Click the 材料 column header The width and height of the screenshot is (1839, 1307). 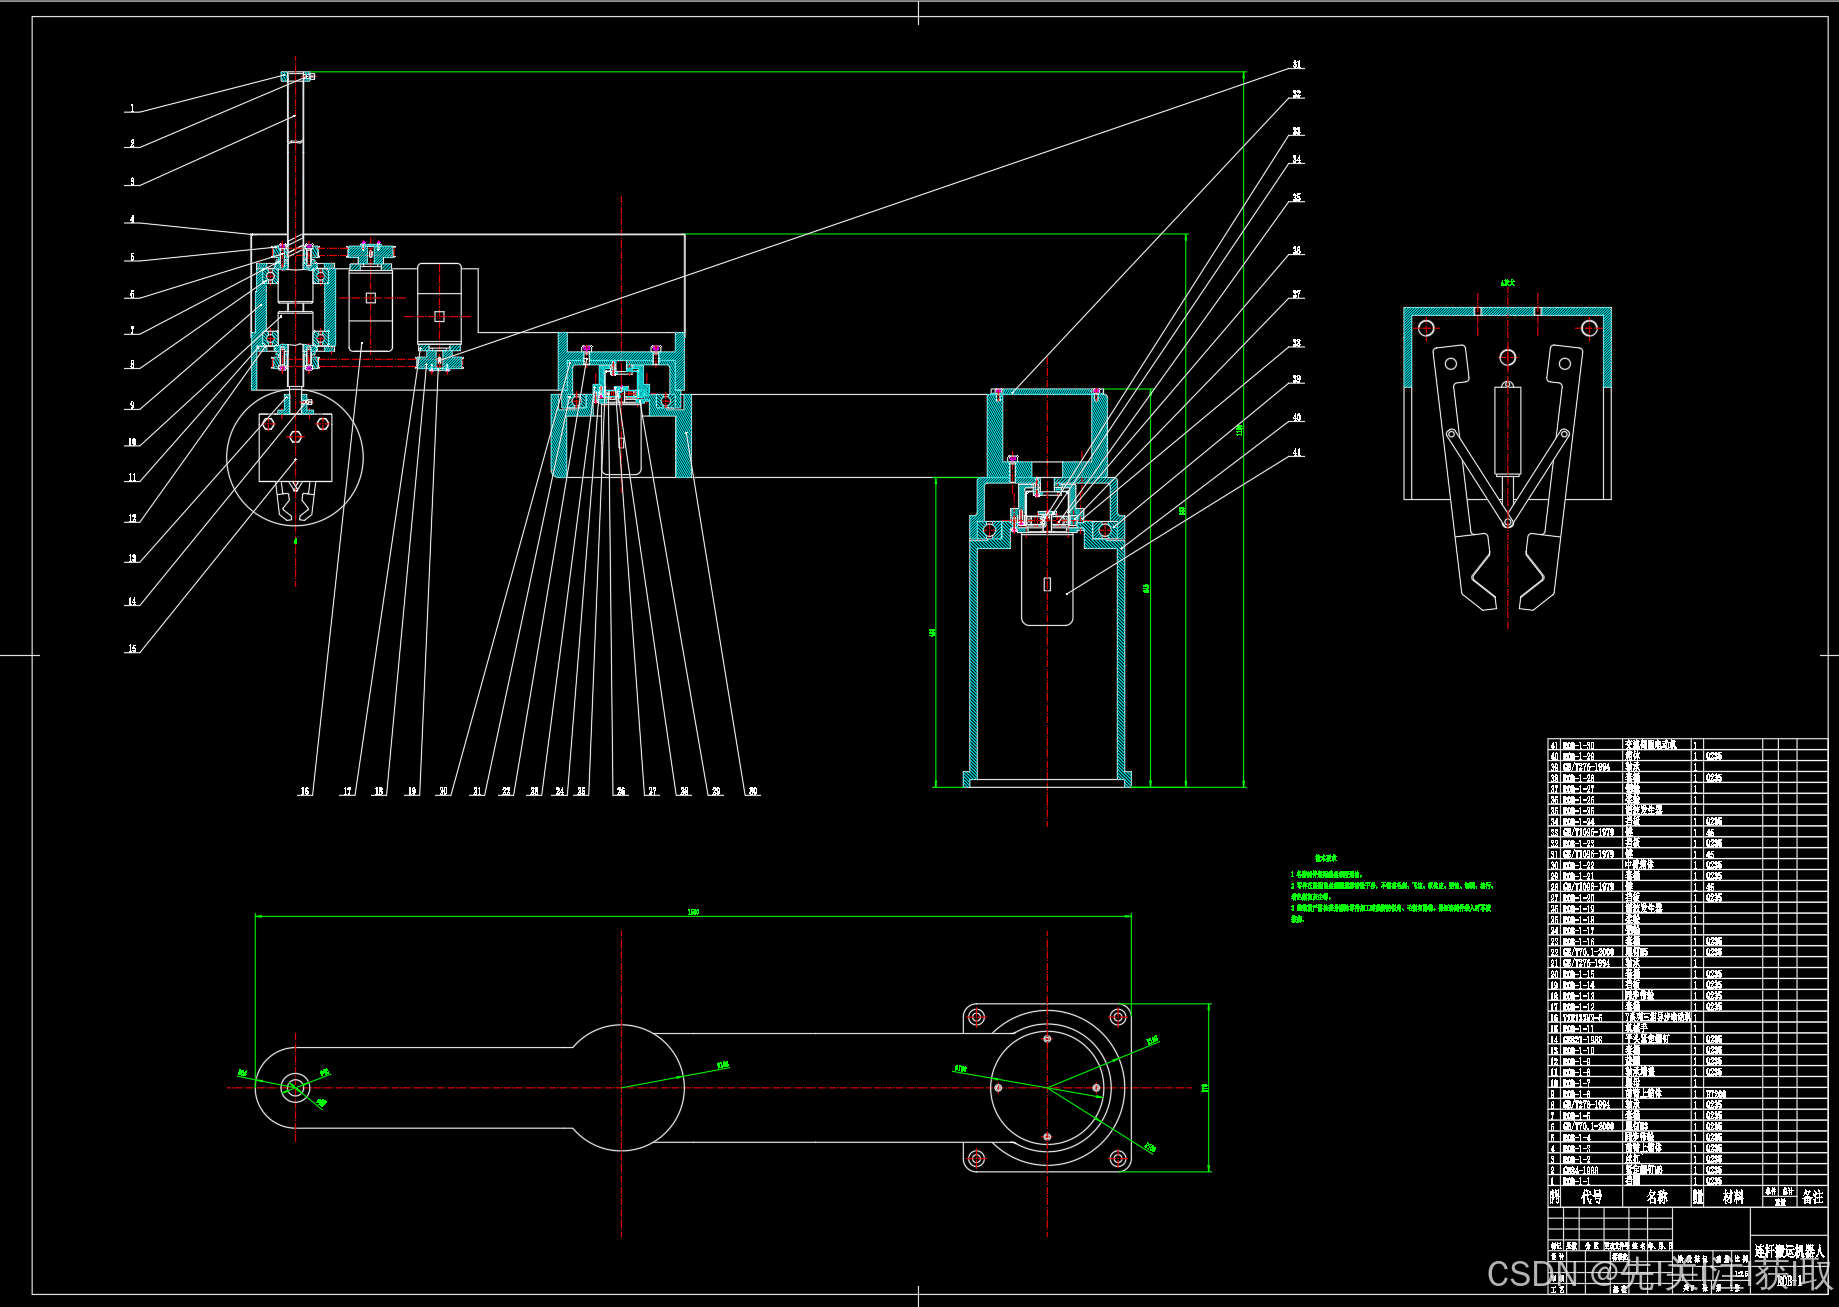[x=1733, y=1196]
